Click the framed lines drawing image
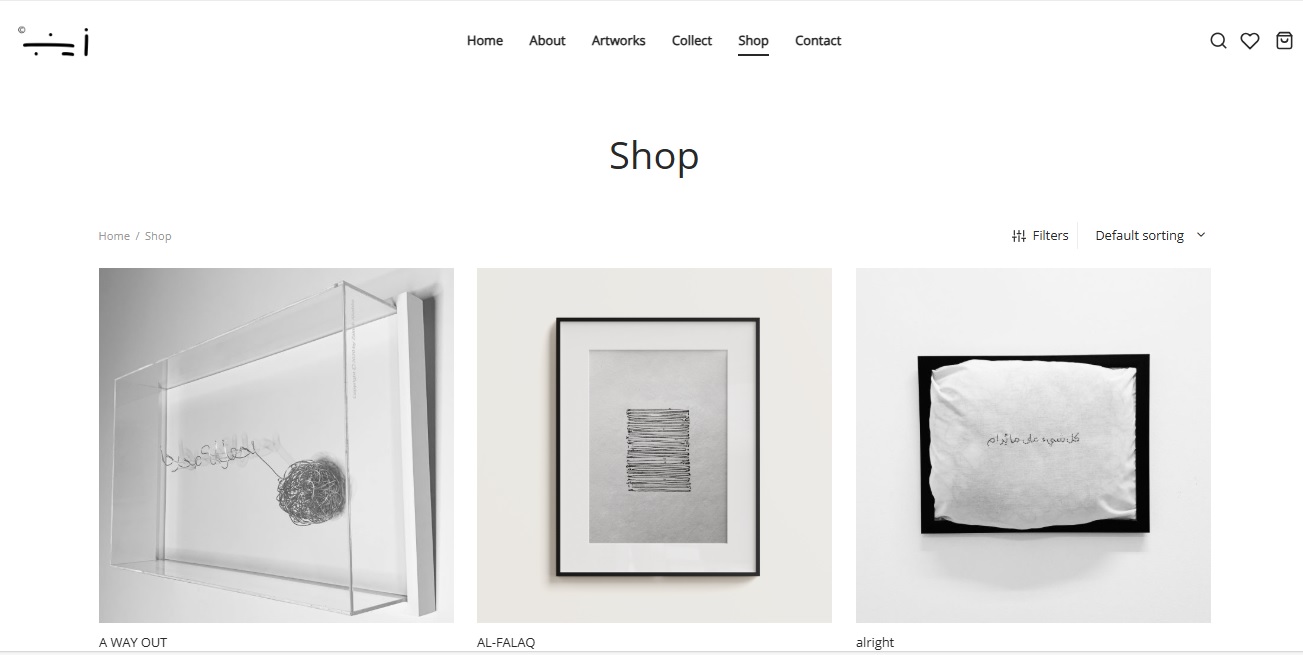 tap(654, 445)
